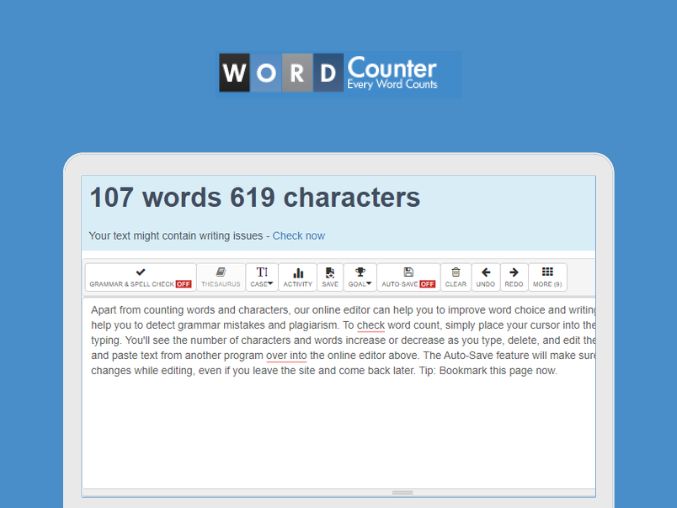677x508 pixels.
Task: Enable the Auto-Save toggle
Action: (408, 277)
